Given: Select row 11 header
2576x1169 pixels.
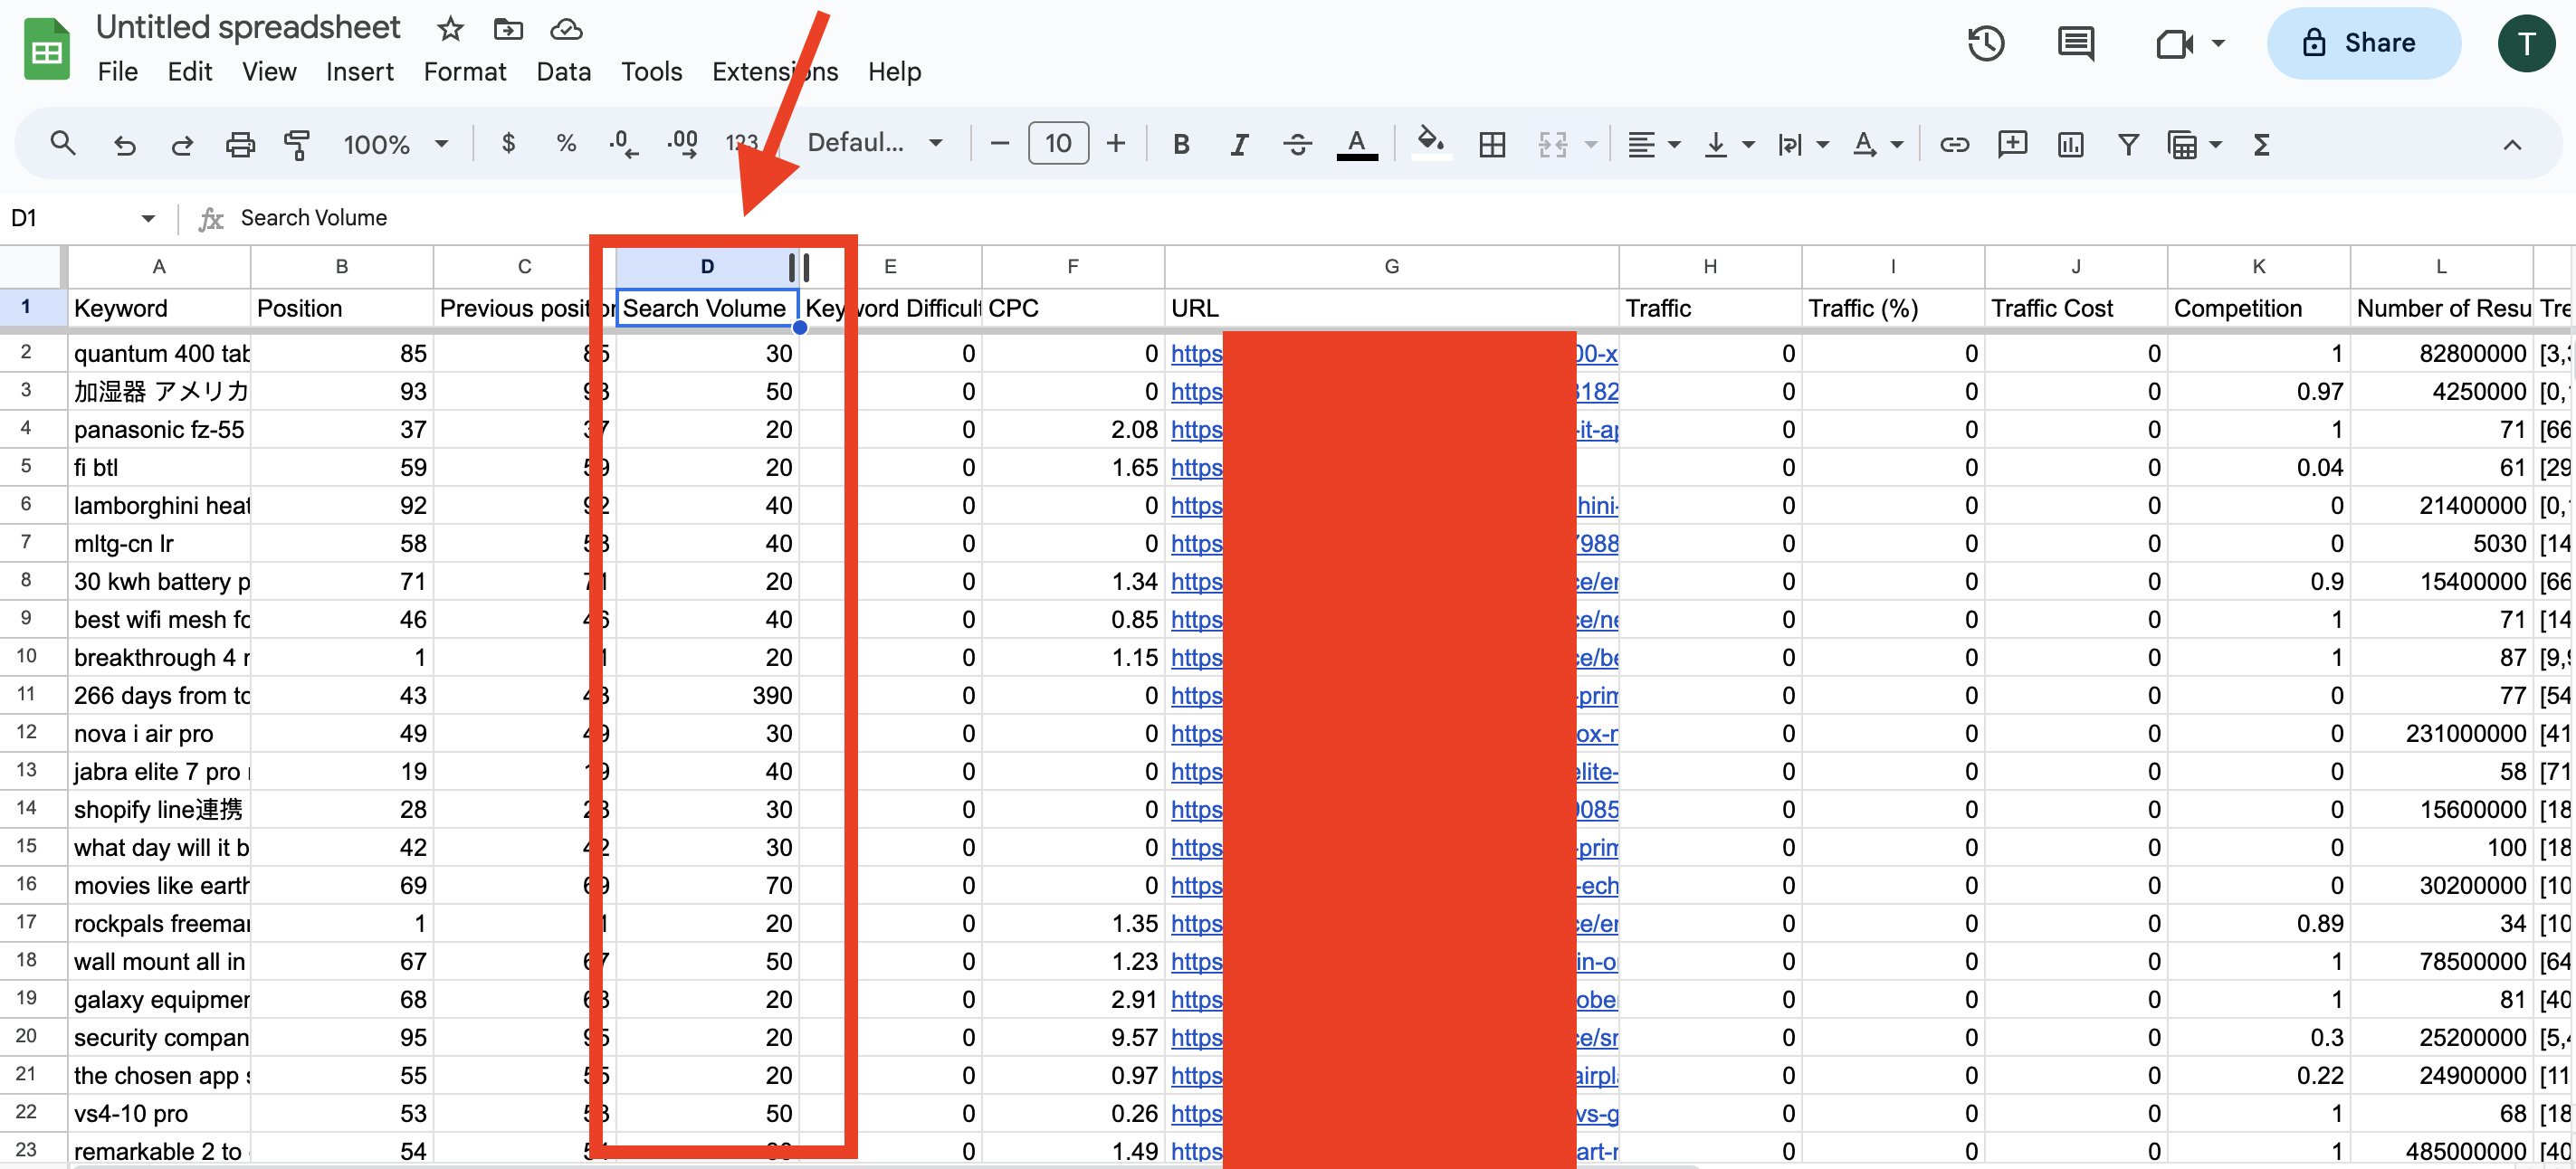Looking at the screenshot, I should point(26,695).
